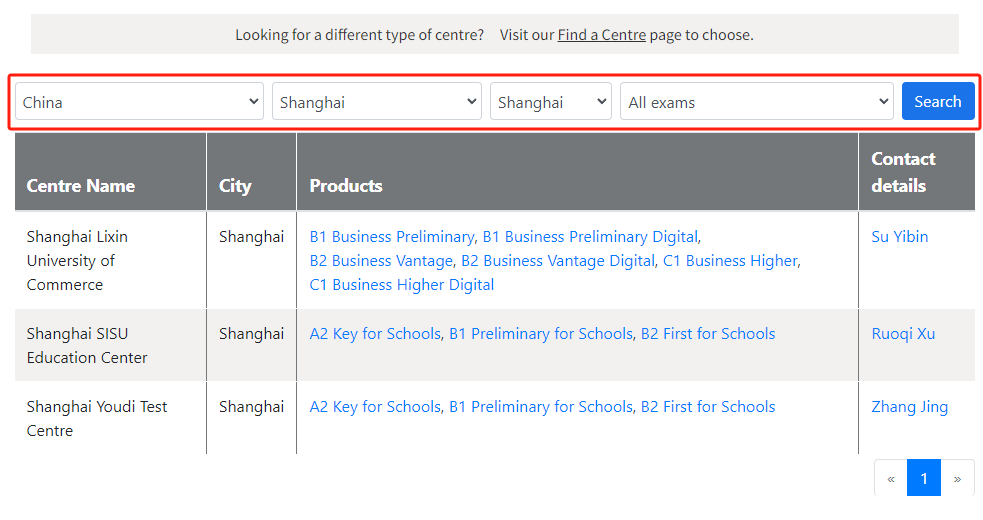Viewport: 983px width, 520px height.
Task: Open C1 Business Higher Digital link
Action: (x=402, y=285)
